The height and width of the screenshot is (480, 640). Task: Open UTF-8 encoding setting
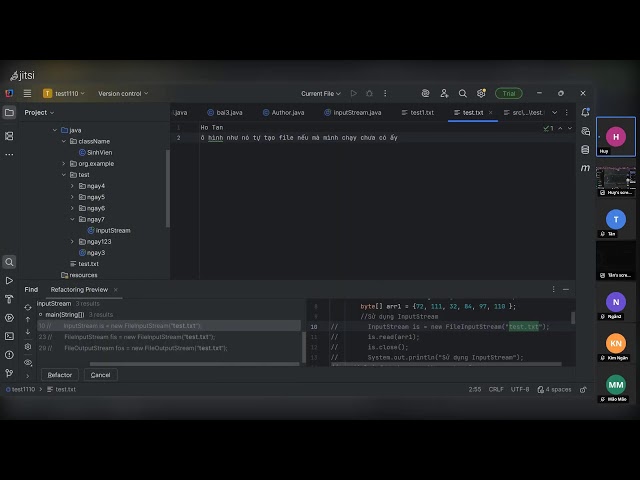[520, 390]
